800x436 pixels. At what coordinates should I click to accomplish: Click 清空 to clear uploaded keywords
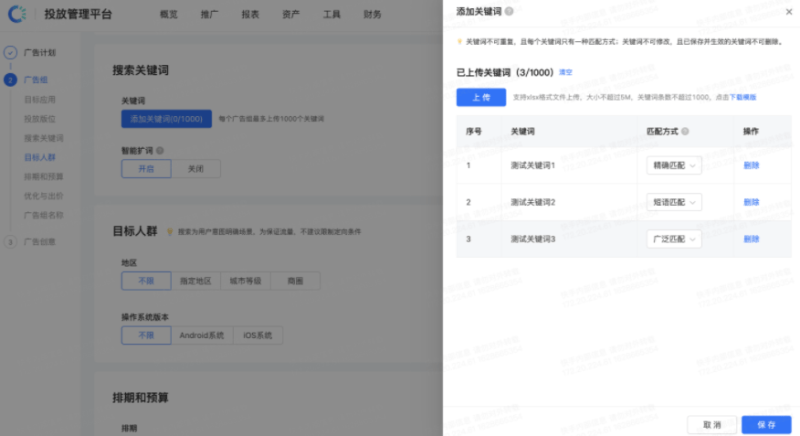coord(565,72)
